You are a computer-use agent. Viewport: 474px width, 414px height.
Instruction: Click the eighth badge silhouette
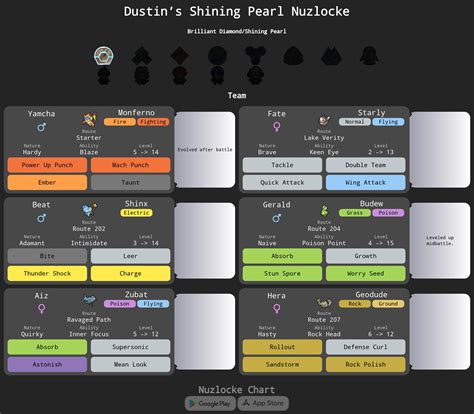pyautogui.click(x=369, y=56)
